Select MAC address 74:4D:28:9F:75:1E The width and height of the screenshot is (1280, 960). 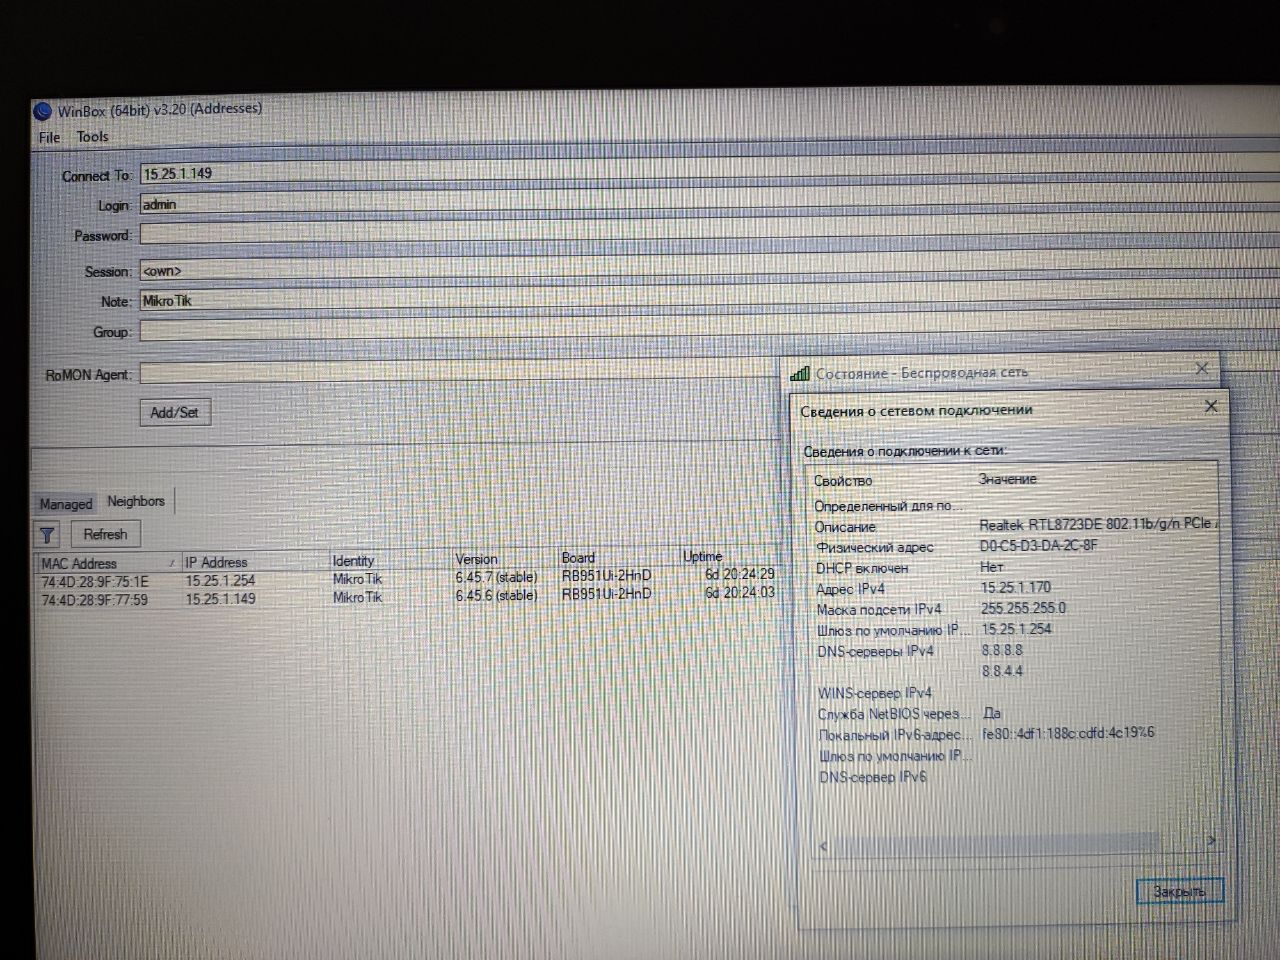[x=95, y=582]
